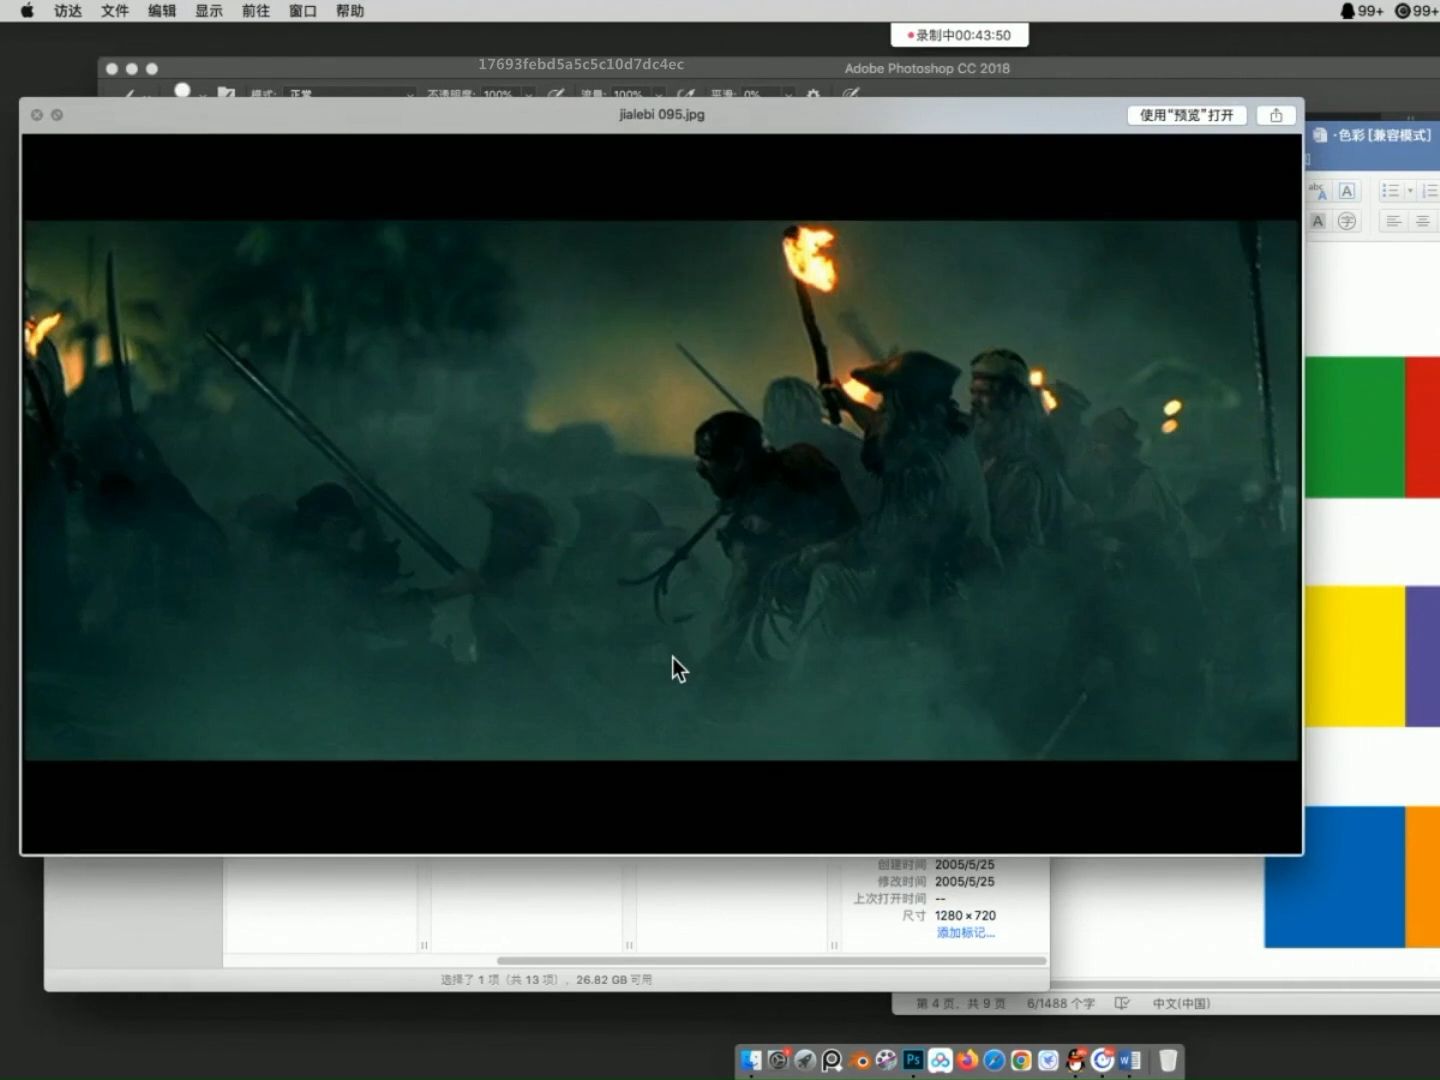Viewport: 1440px width, 1080px height.
Task: Open Microsoft Word from the Dock
Action: click(1130, 1060)
